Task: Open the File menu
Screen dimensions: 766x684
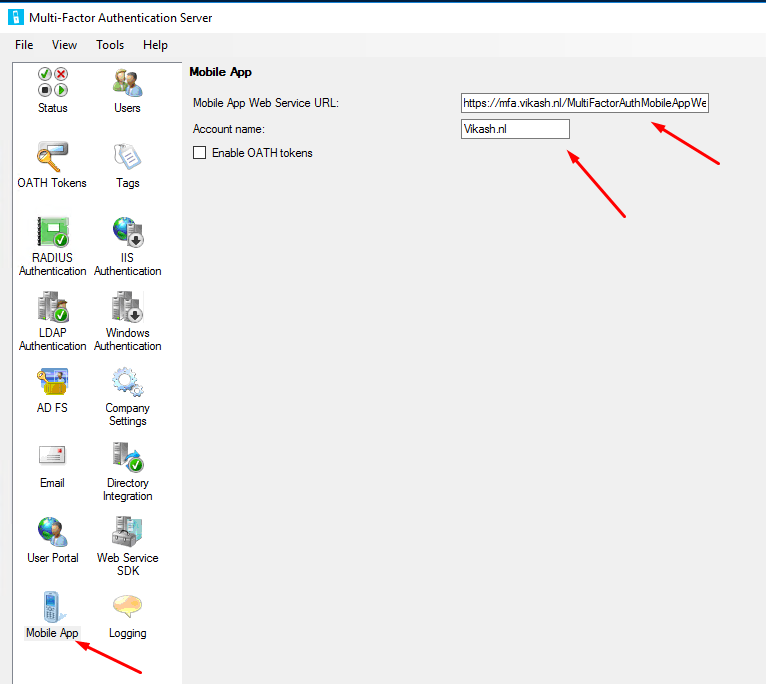Action: pos(24,45)
